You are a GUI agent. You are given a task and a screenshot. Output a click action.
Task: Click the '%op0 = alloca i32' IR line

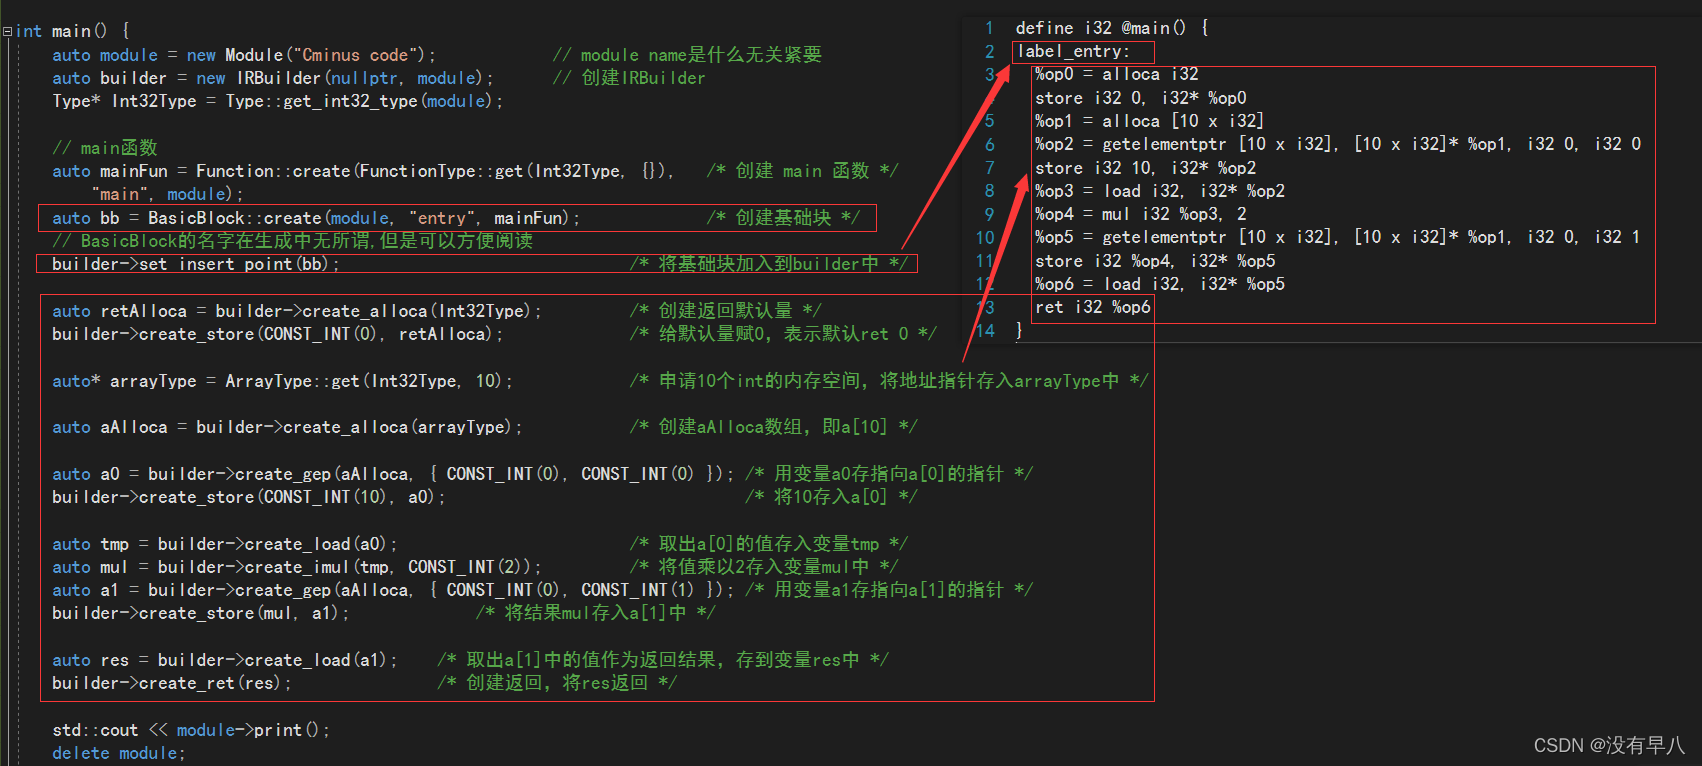coord(1117,74)
